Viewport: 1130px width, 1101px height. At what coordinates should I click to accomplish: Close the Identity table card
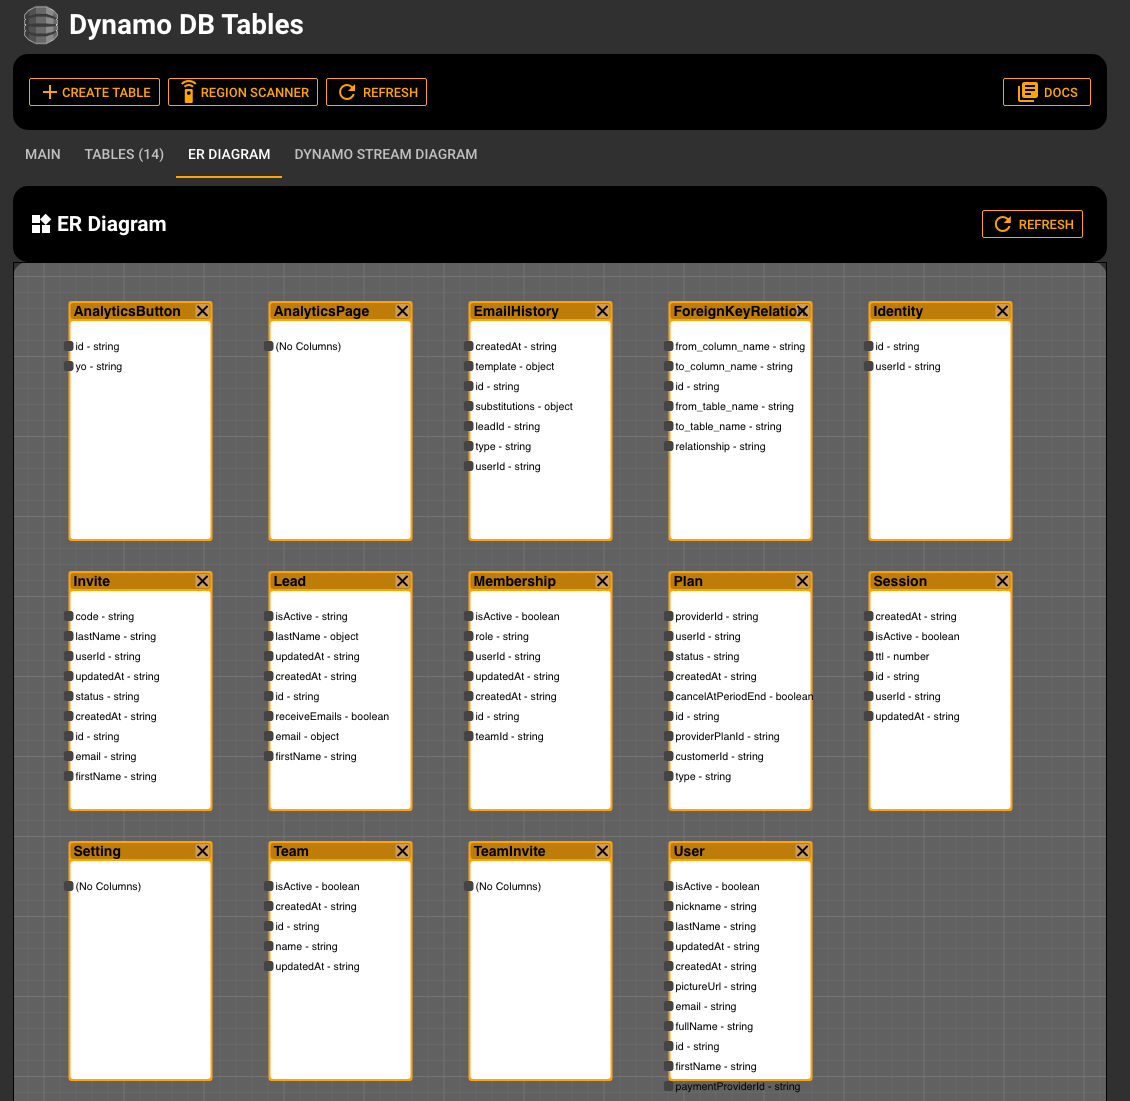coord(1002,311)
